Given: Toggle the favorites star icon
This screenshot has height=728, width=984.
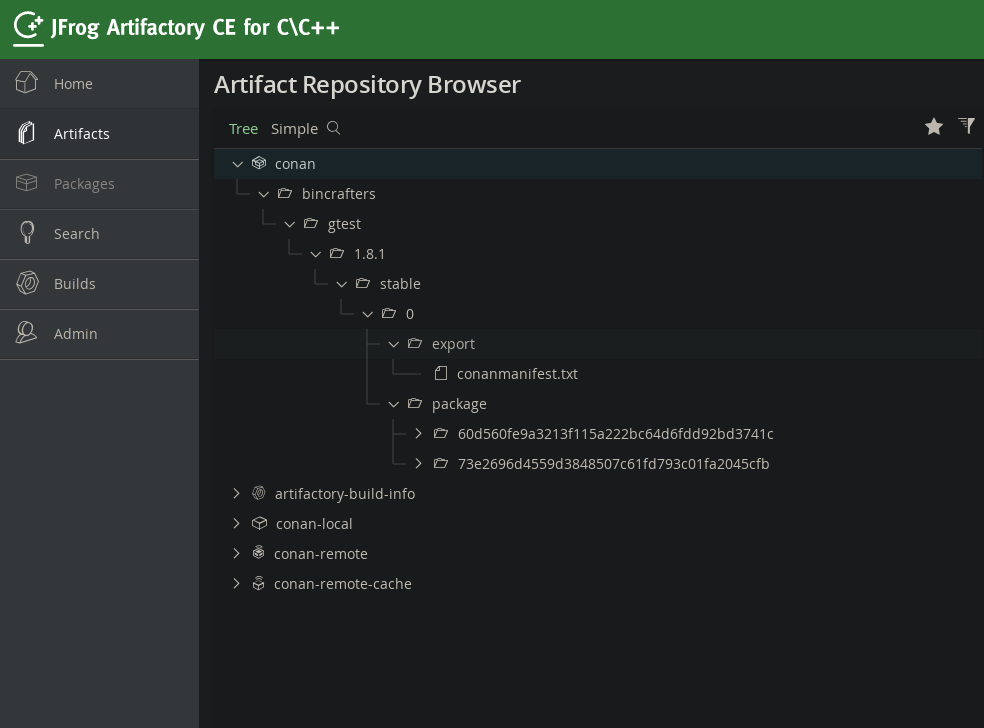Looking at the screenshot, I should click(933, 127).
